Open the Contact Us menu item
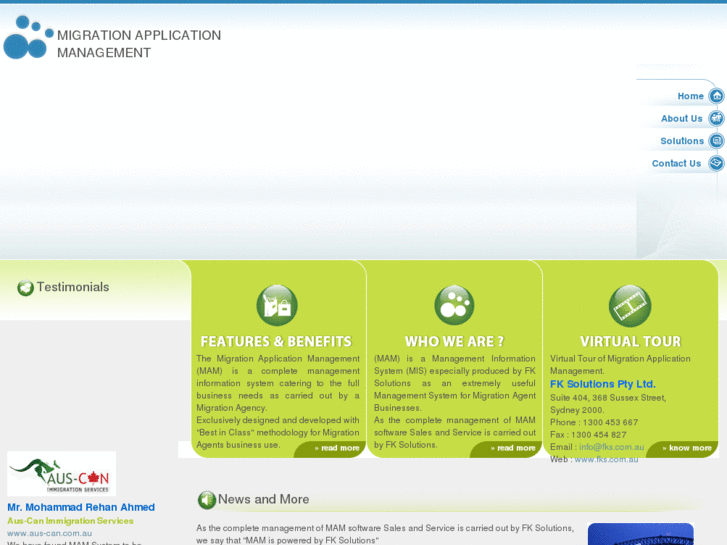Image resolution: width=727 pixels, height=545 pixels. point(676,163)
